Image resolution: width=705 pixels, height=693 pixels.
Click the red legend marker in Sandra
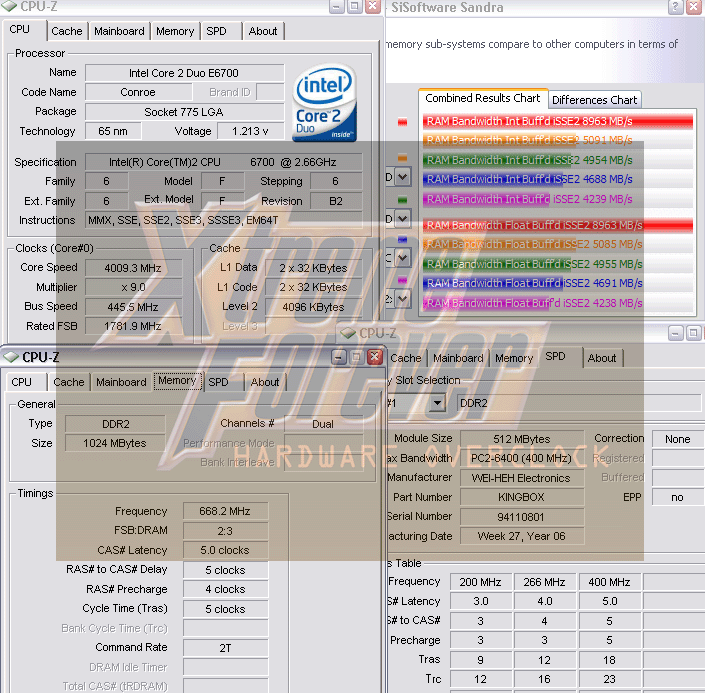402,122
